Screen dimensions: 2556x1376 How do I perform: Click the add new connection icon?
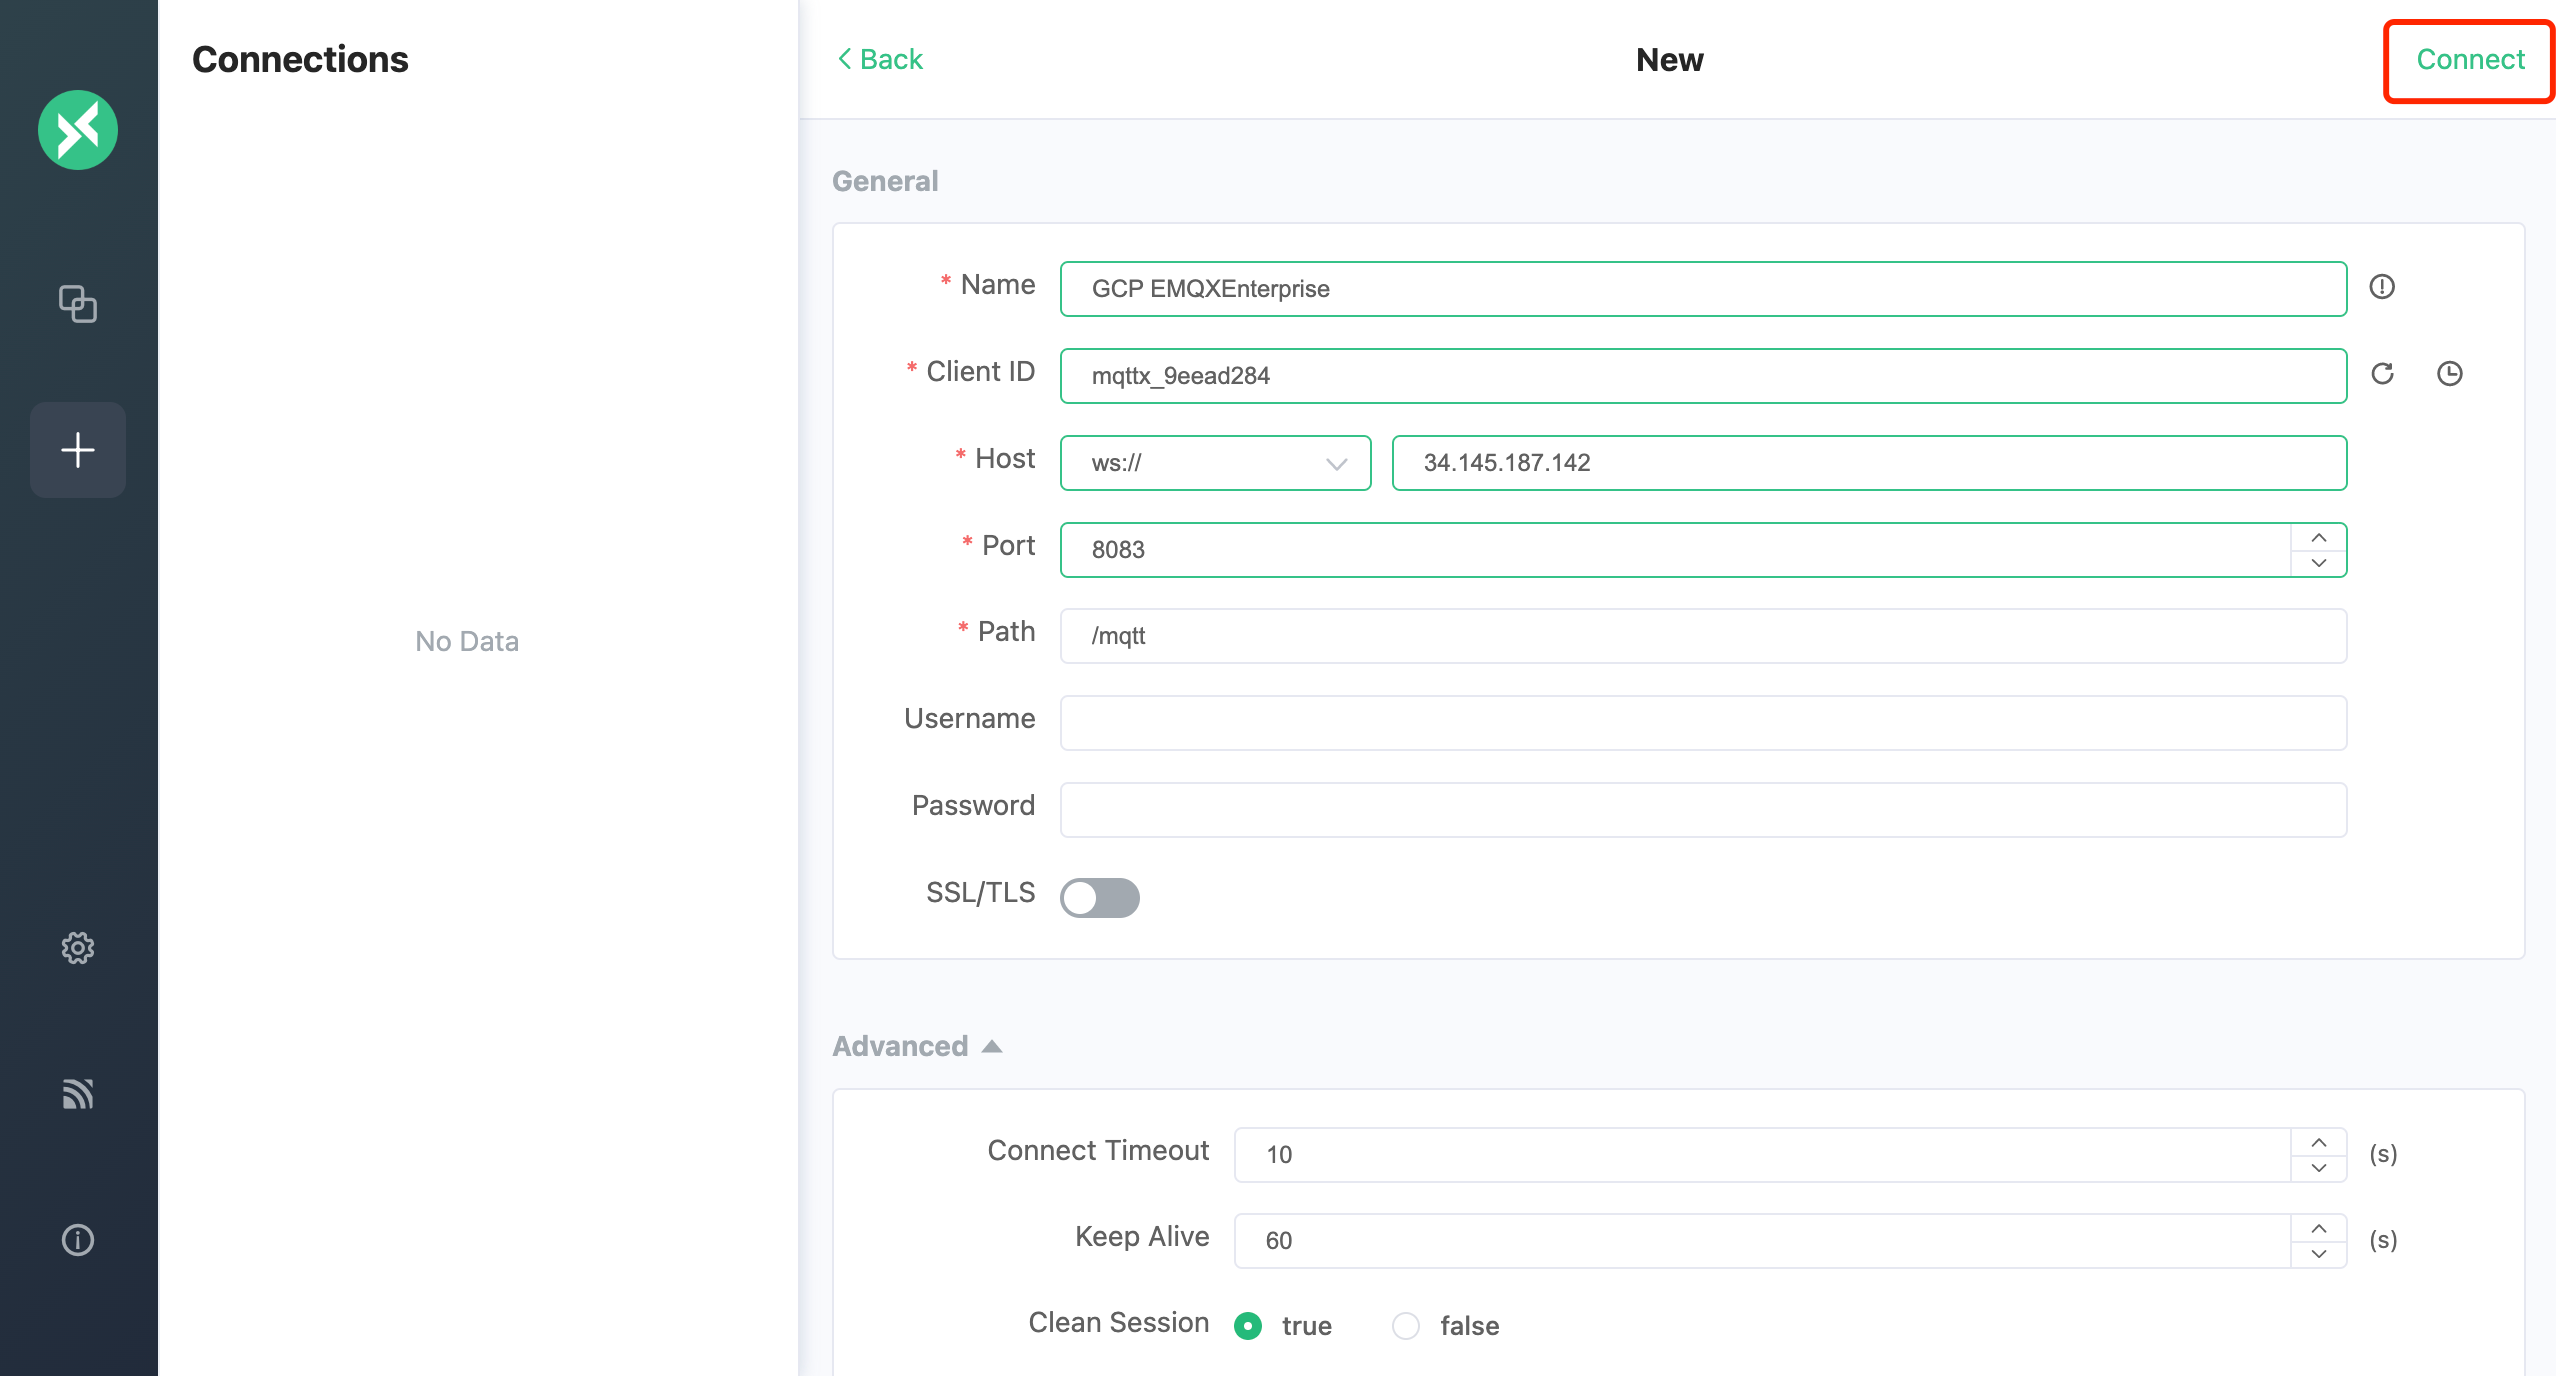[78, 449]
